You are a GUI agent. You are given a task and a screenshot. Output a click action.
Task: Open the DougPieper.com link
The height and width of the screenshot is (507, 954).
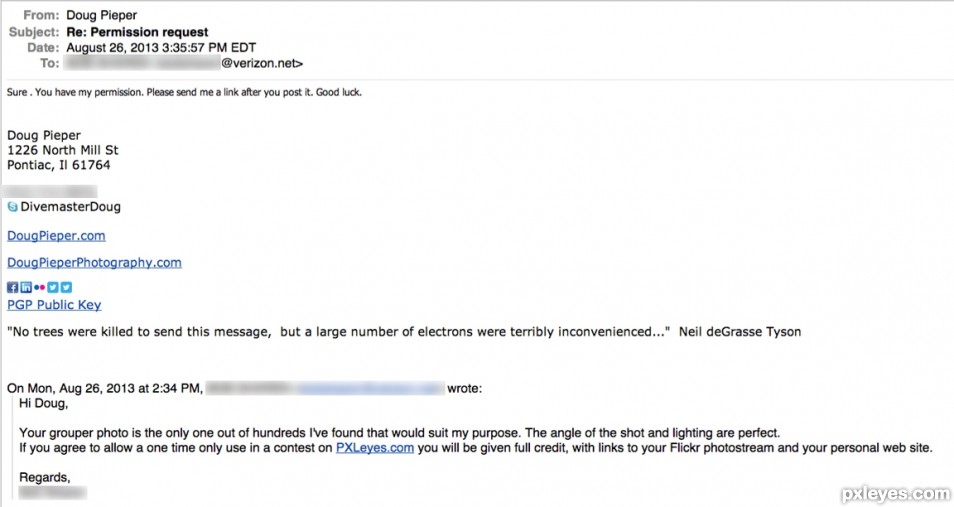pyautogui.click(x=56, y=236)
